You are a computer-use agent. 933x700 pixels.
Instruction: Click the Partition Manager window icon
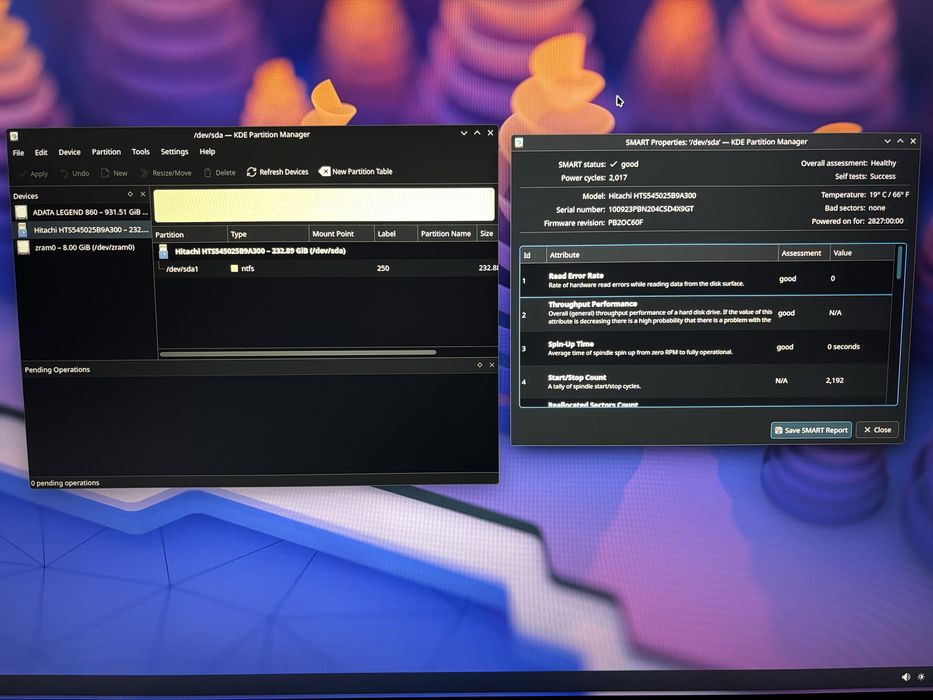(x=14, y=136)
